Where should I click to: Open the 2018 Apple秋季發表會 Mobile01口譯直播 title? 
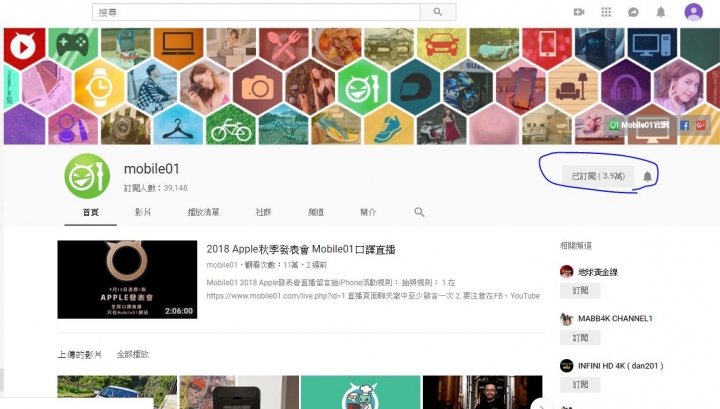(301, 249)
